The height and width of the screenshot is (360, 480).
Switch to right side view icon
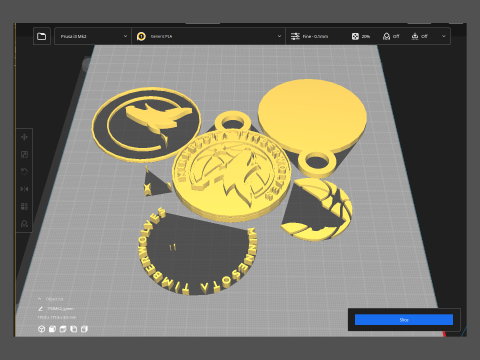pyautogui.click(x=84, y=329)
